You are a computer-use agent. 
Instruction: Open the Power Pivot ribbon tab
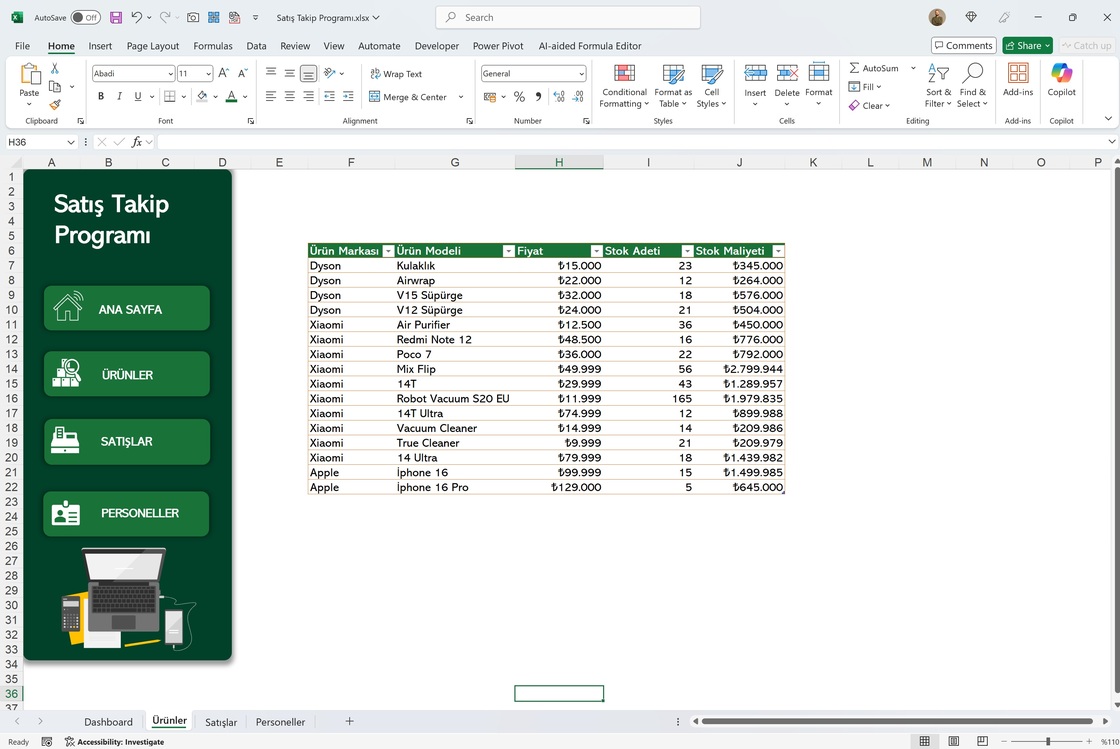tap(498, 46)
